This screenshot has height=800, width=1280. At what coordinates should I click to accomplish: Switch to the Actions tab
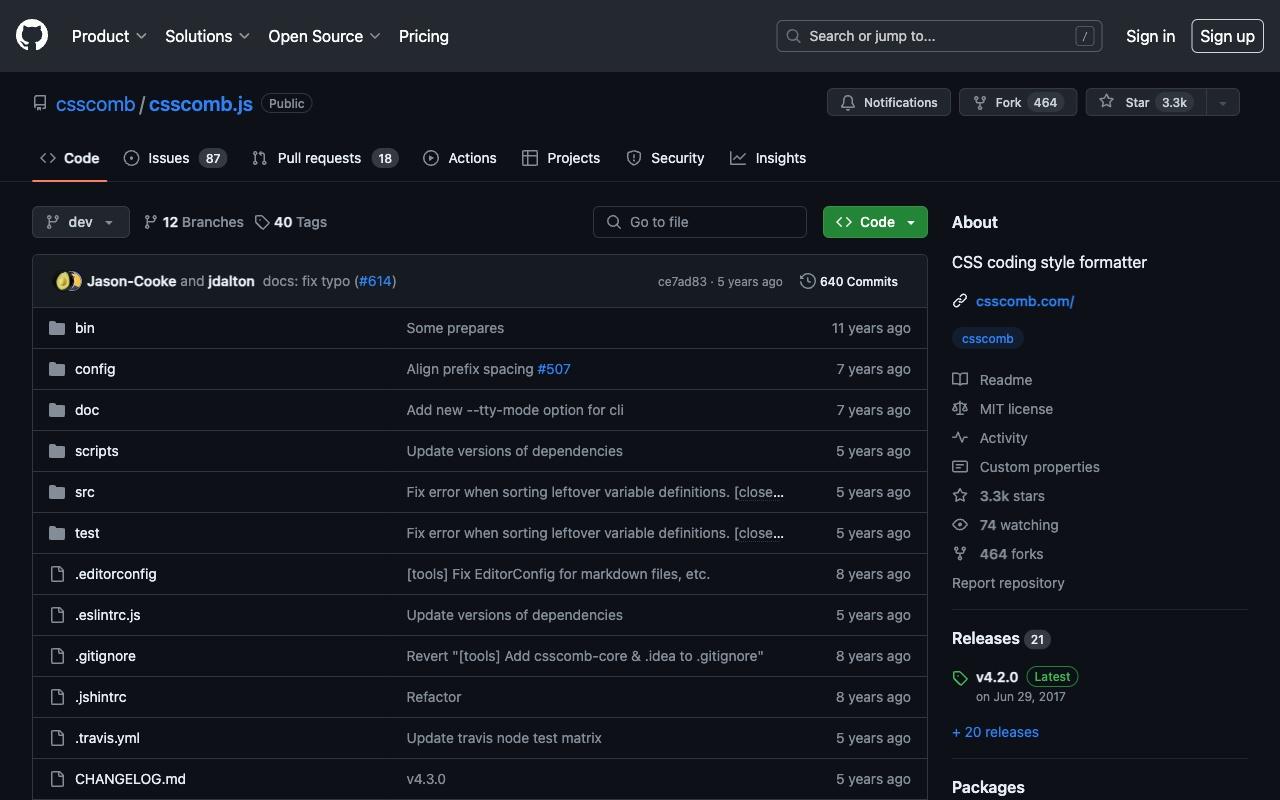click(460, 158)
